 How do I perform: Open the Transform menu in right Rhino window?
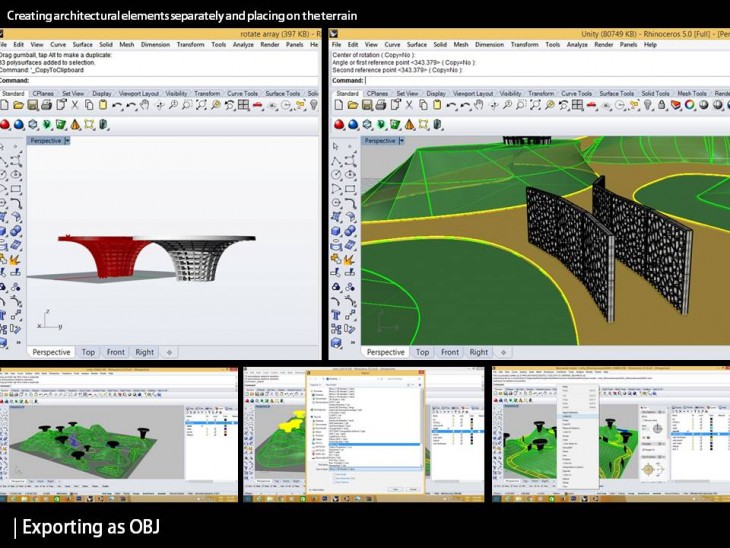point(524,45)
